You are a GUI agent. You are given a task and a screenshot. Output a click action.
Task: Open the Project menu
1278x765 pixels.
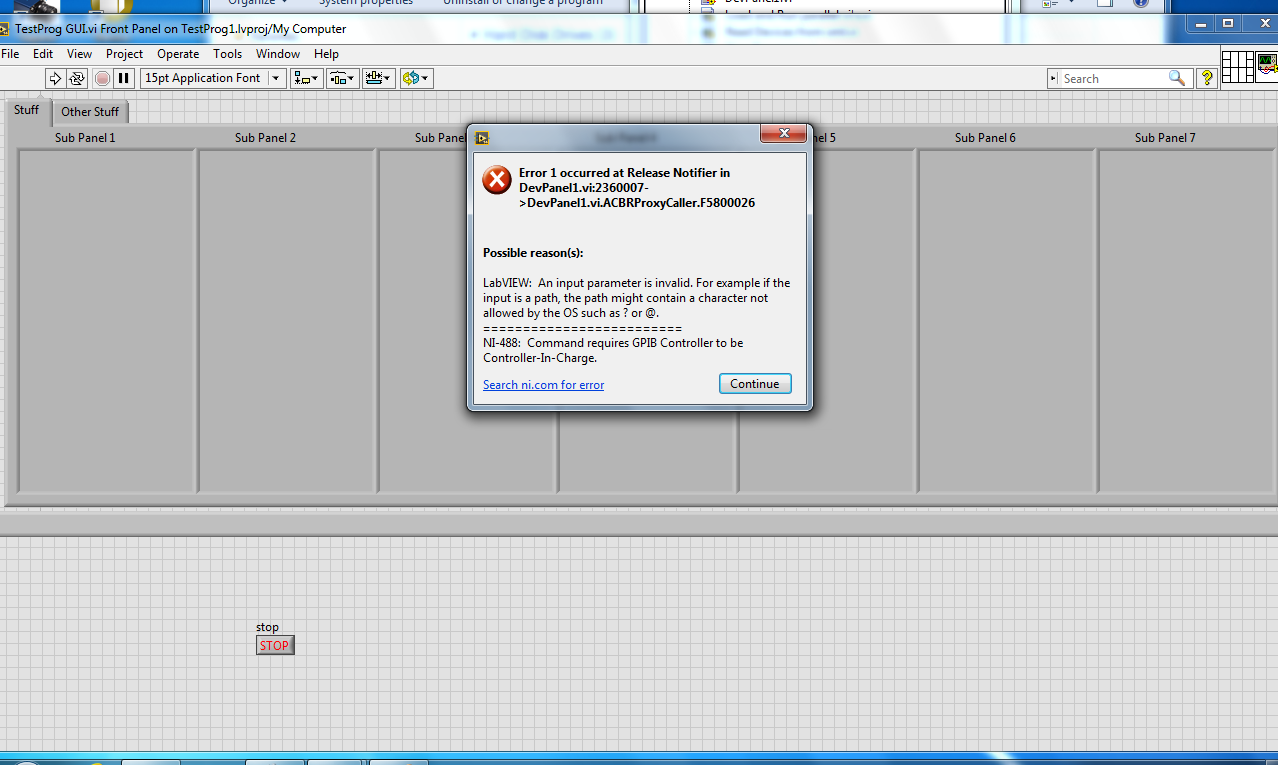125,54
